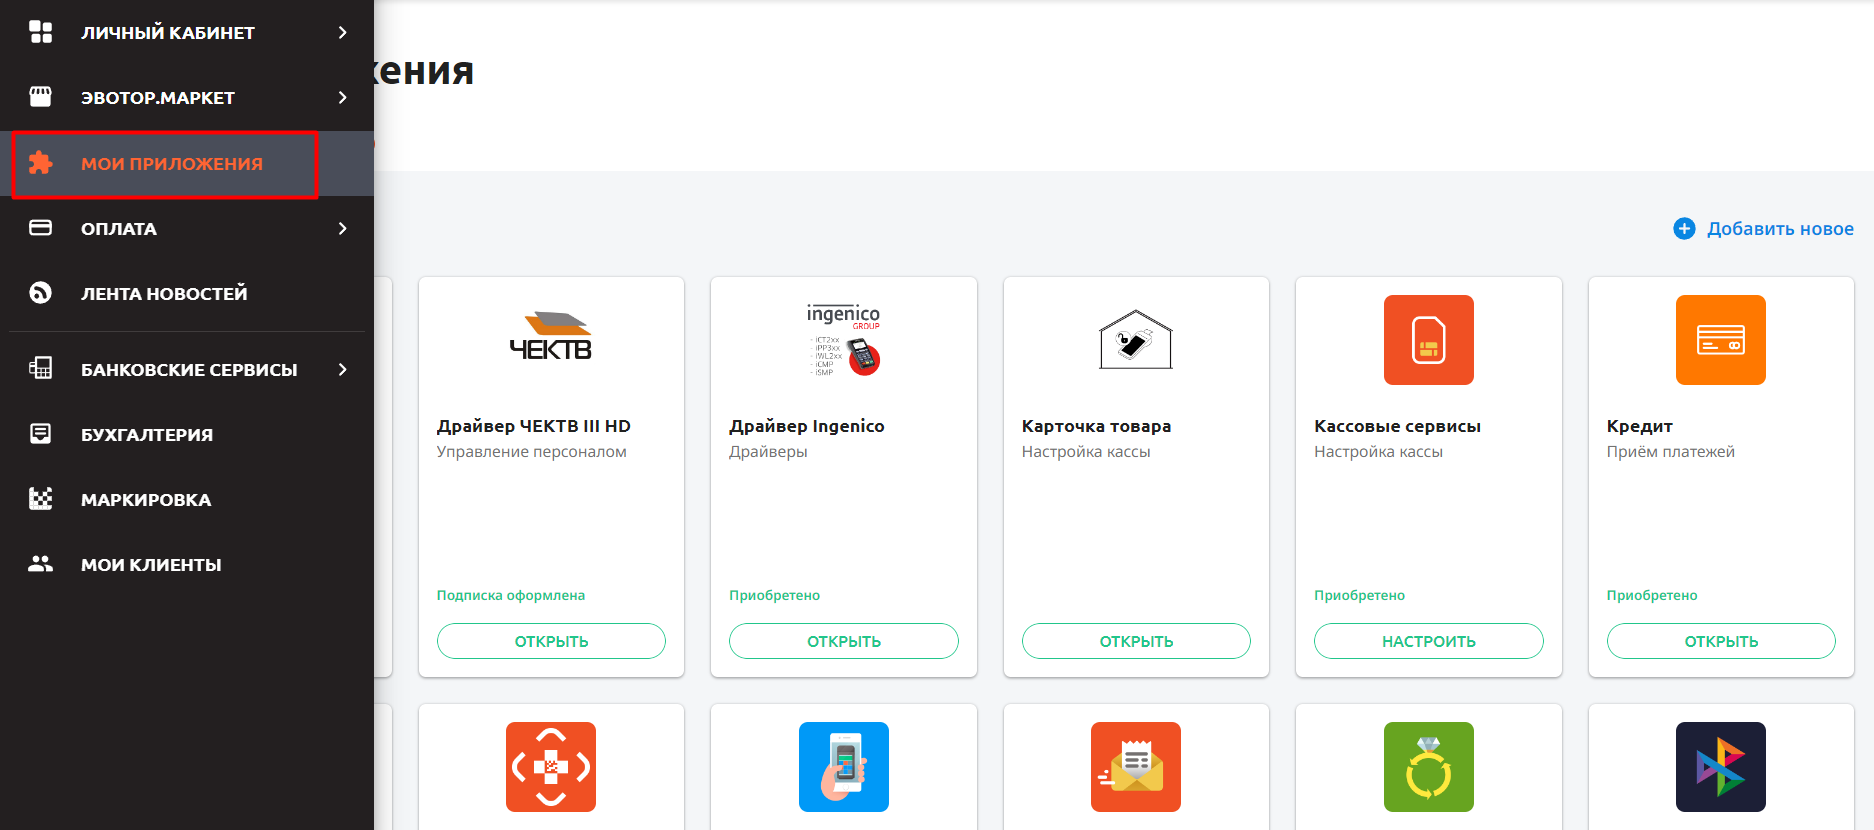Screen dimensions: 1874x830
Task: Click the blue plus icon near Добавить новое
Action: point(1684,229)
